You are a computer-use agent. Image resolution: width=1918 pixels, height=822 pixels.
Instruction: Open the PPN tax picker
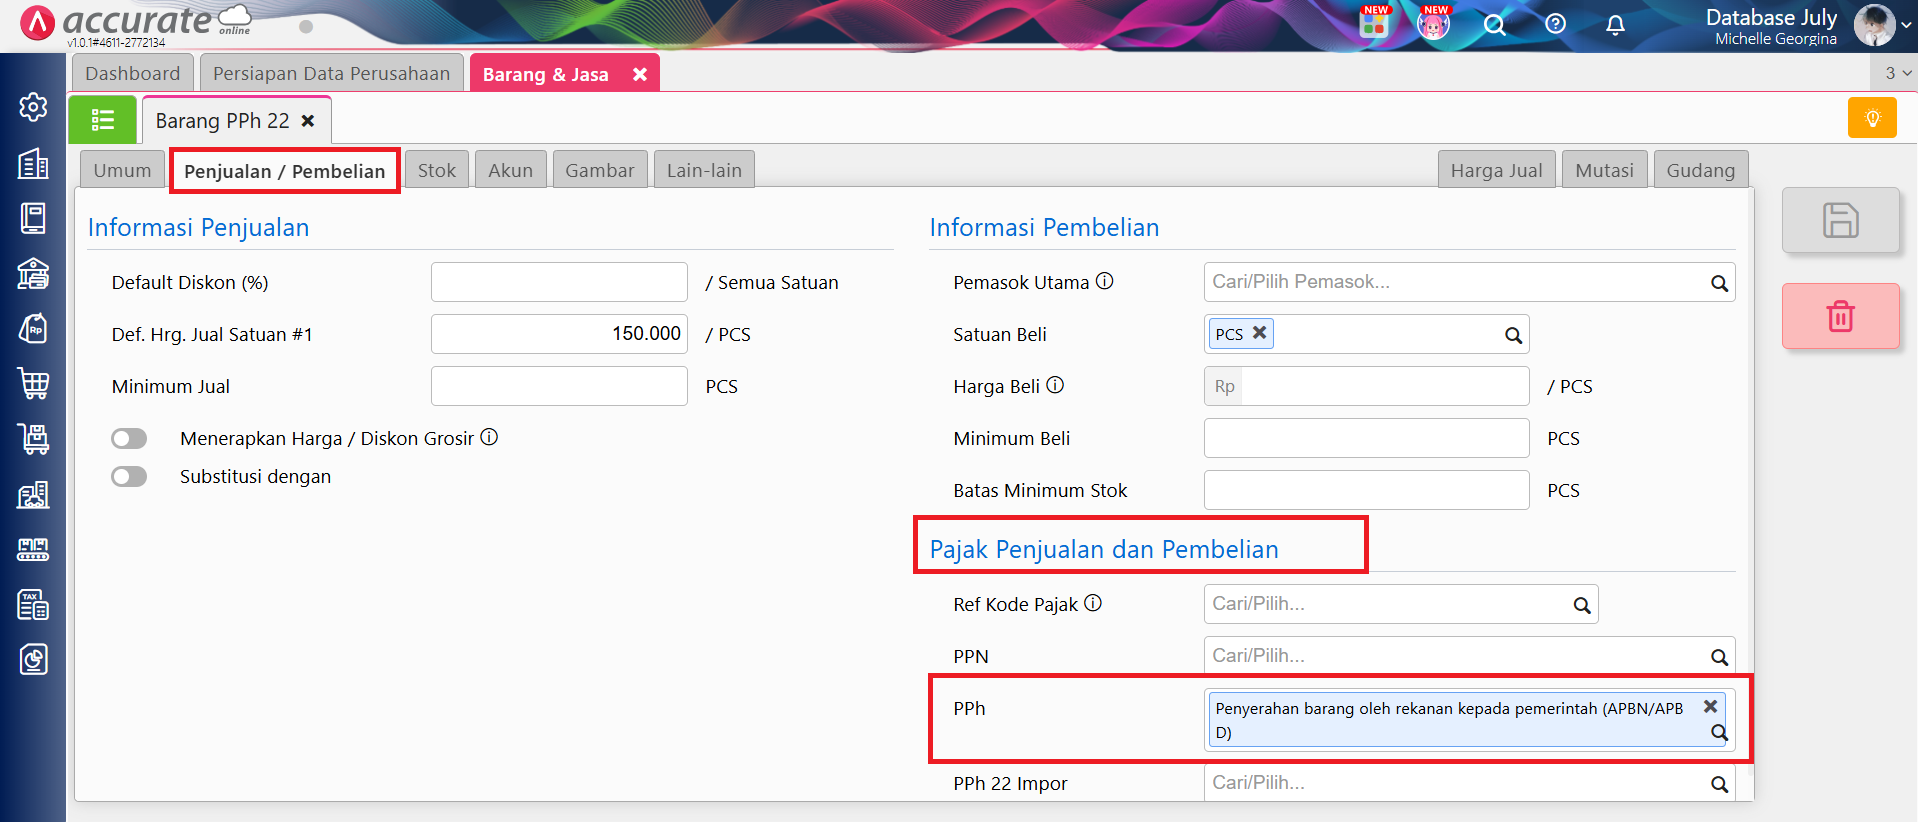pos(1469,656)
